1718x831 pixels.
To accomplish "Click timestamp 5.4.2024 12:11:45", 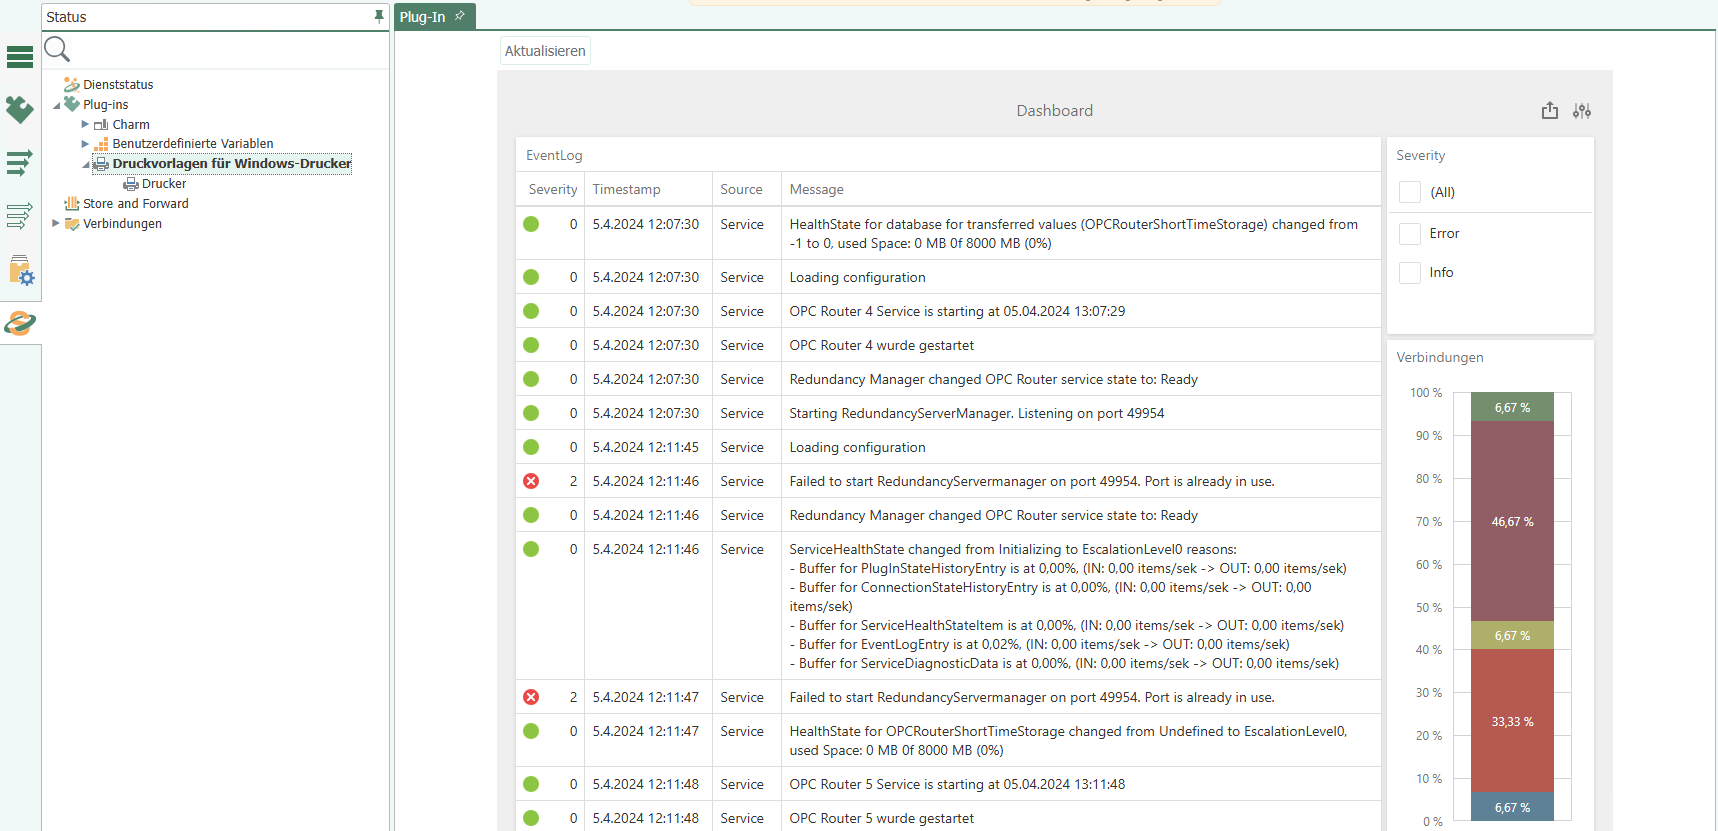I will 645,447.
